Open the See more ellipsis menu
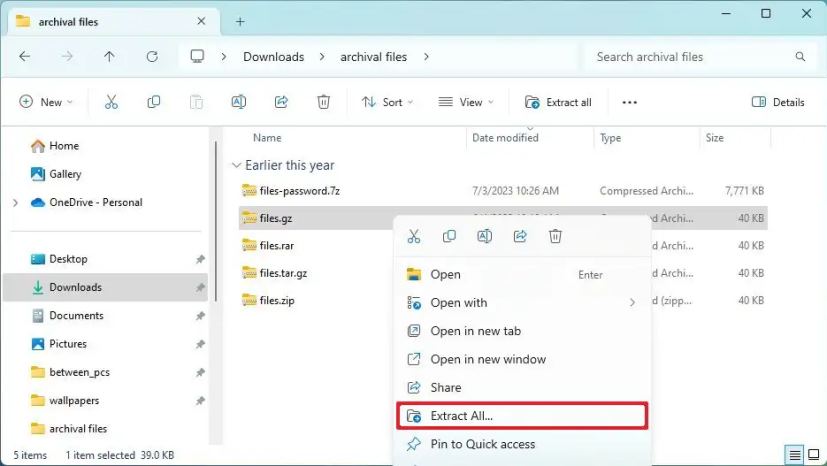 [629, 102]
